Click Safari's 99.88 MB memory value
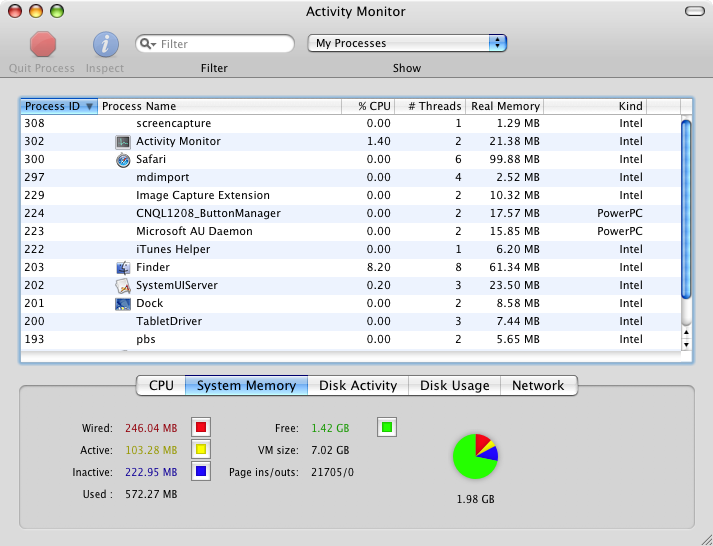The image size is (713, 546). [x=514, y=160]
